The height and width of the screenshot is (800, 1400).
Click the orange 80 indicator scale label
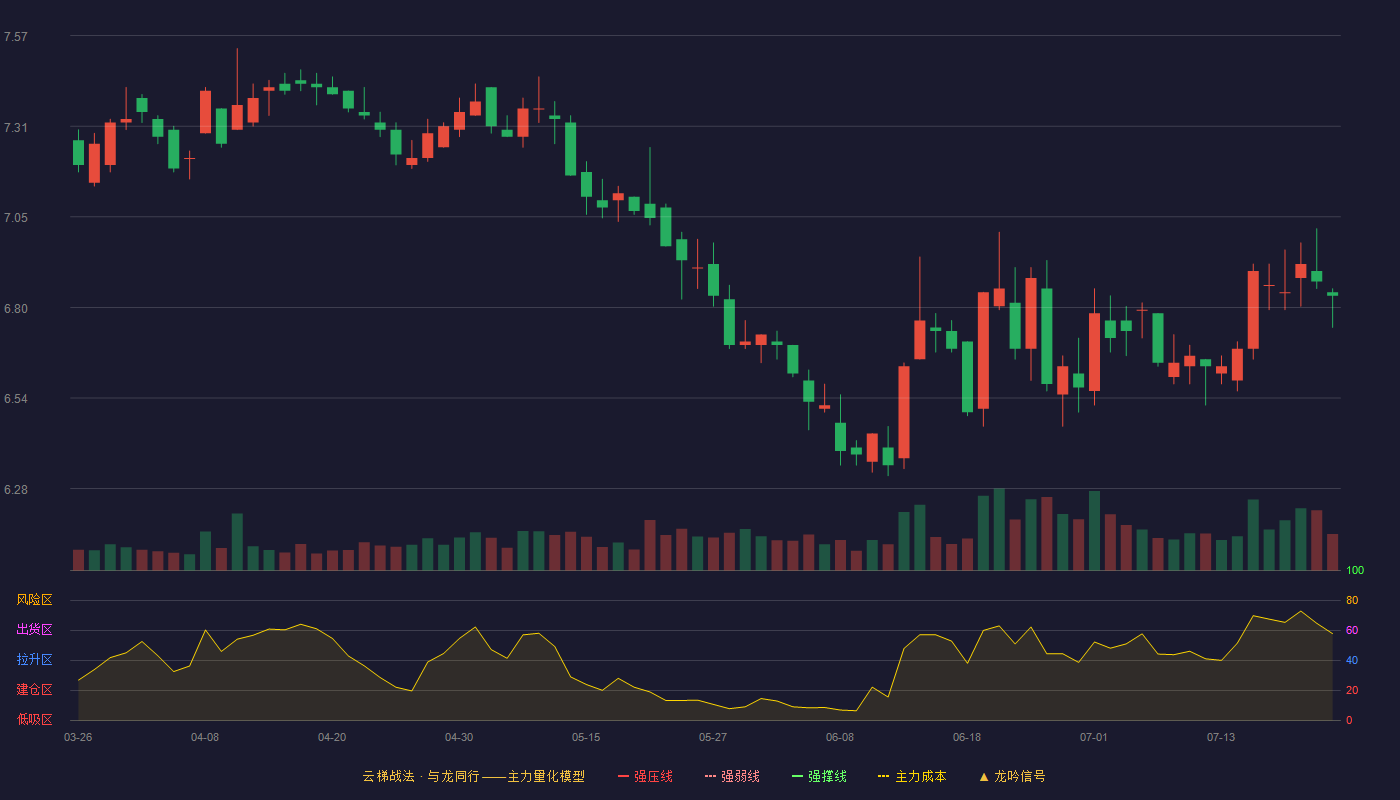click(1352, 601)
